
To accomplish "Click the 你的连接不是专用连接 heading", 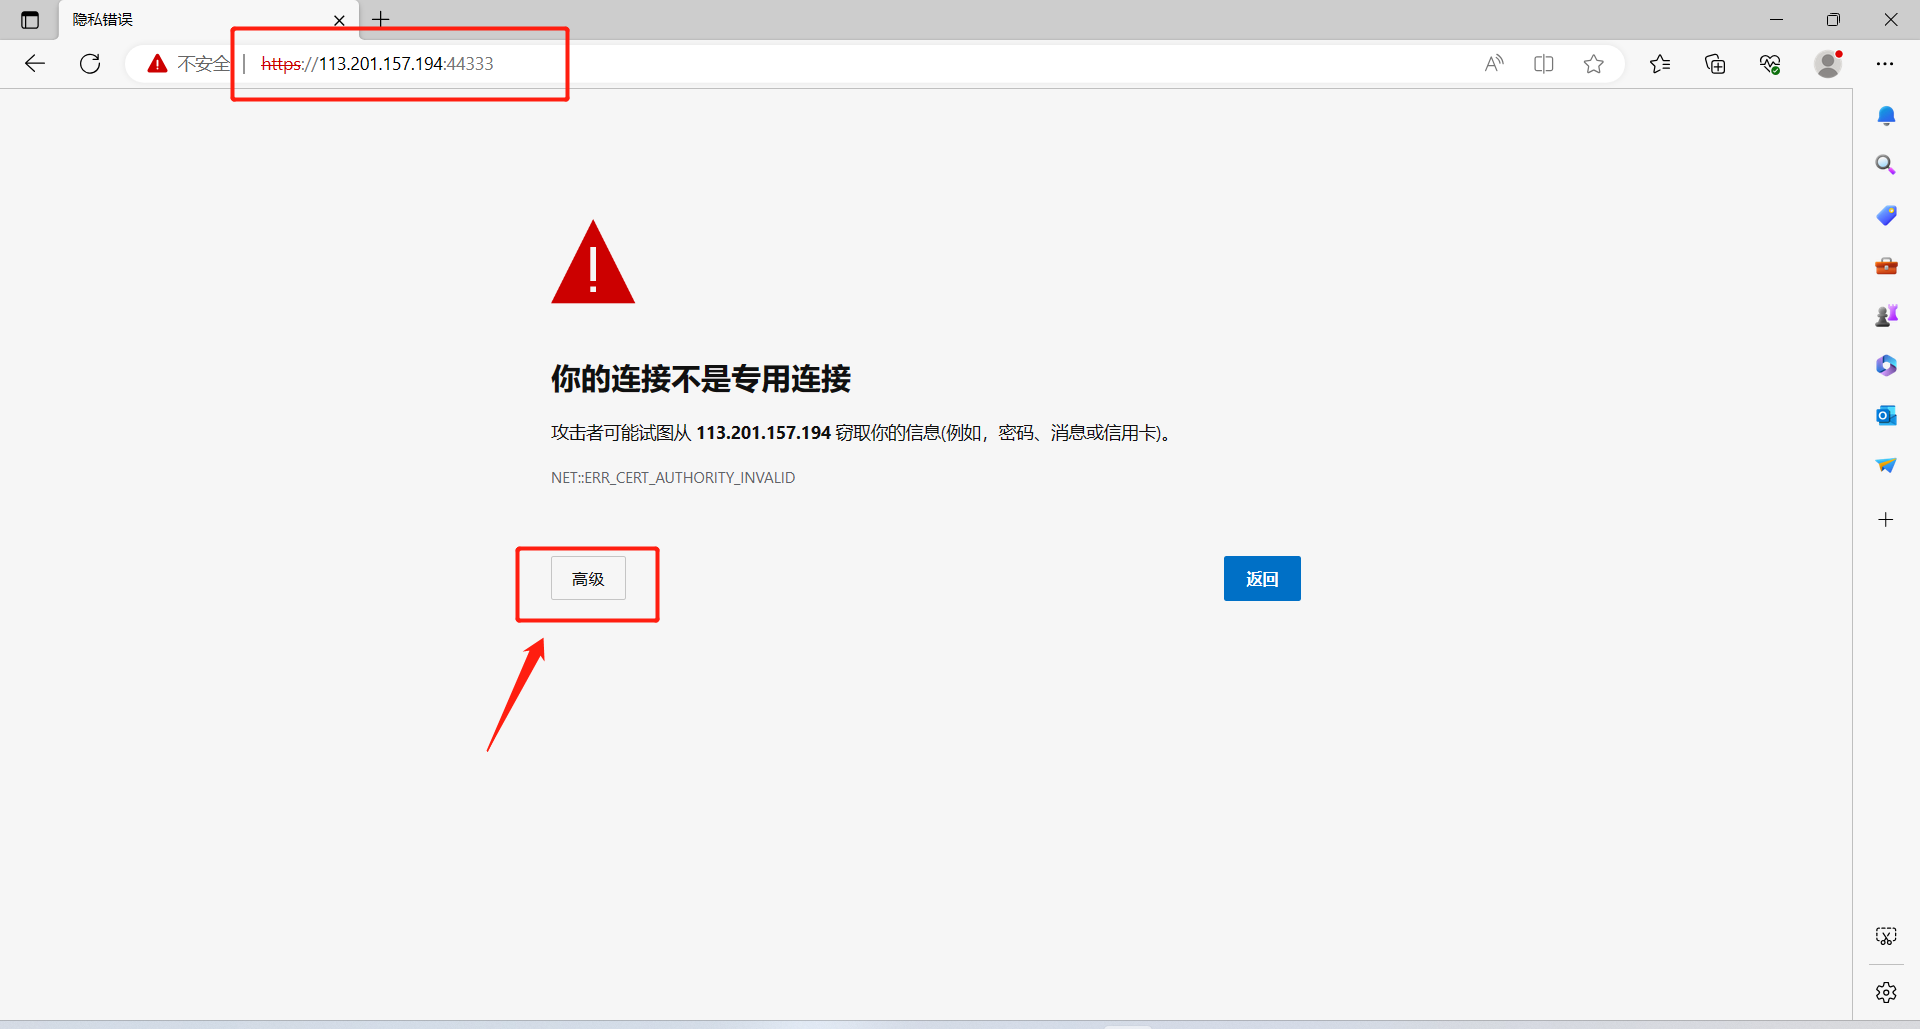I will (x=701, y=379).
